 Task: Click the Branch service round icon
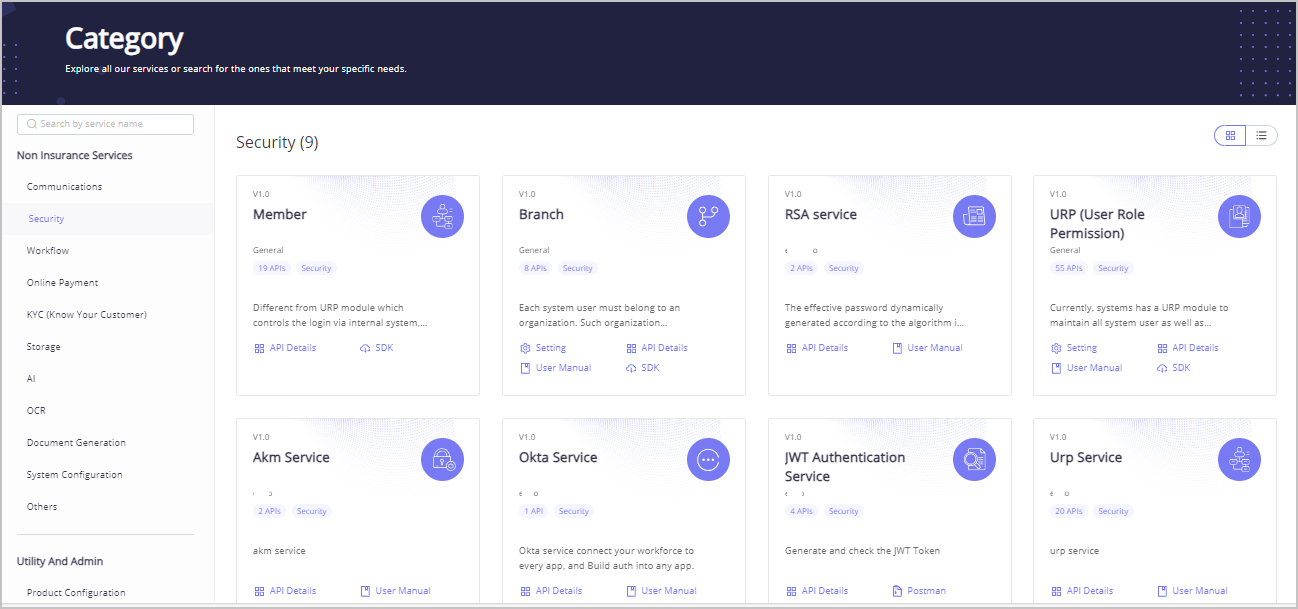[708, 216]
